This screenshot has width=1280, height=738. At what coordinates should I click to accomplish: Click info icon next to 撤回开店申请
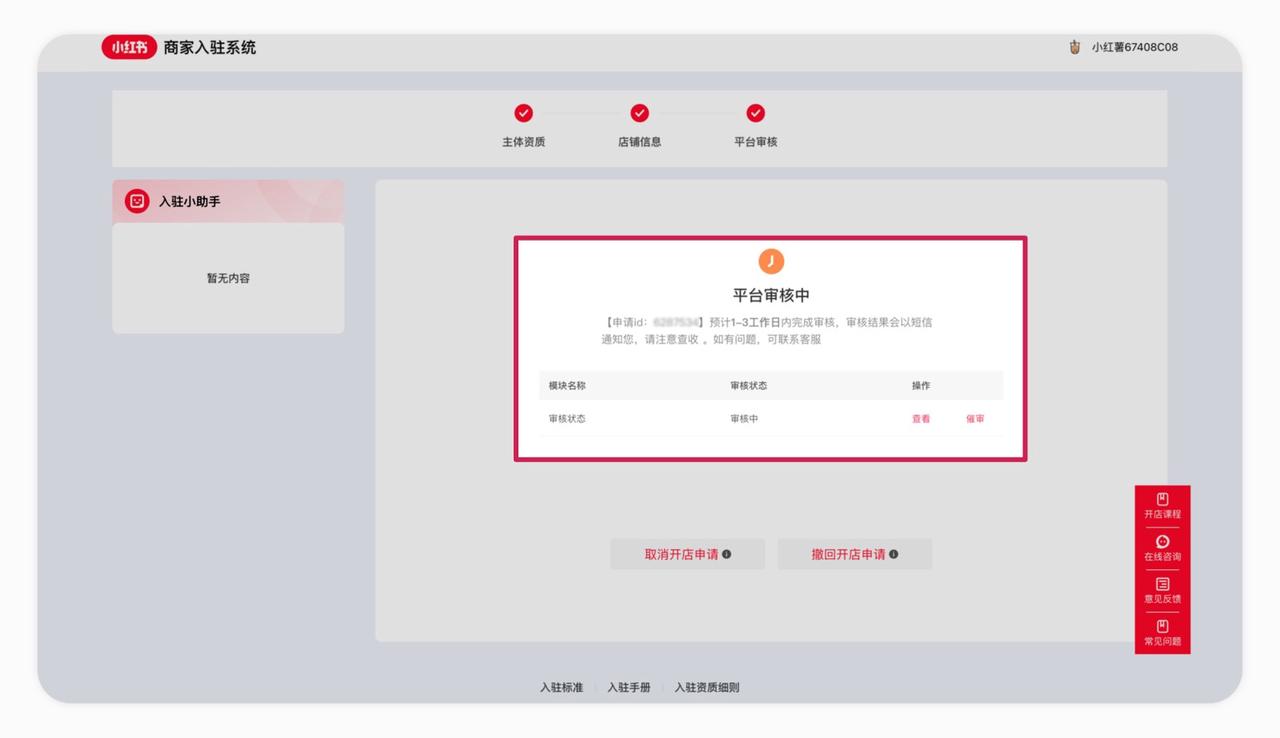pos(894,554)
